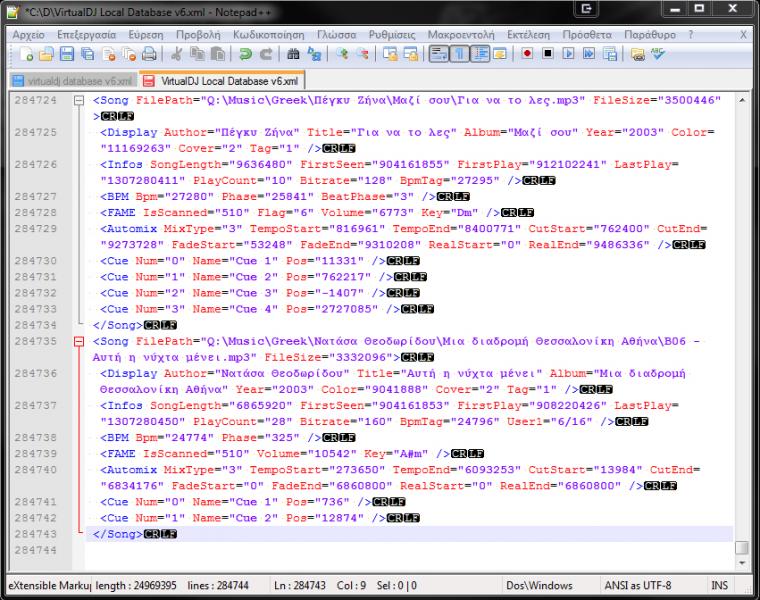
Task: Stop macro recording with the black square
Action: tap(548, 54)
